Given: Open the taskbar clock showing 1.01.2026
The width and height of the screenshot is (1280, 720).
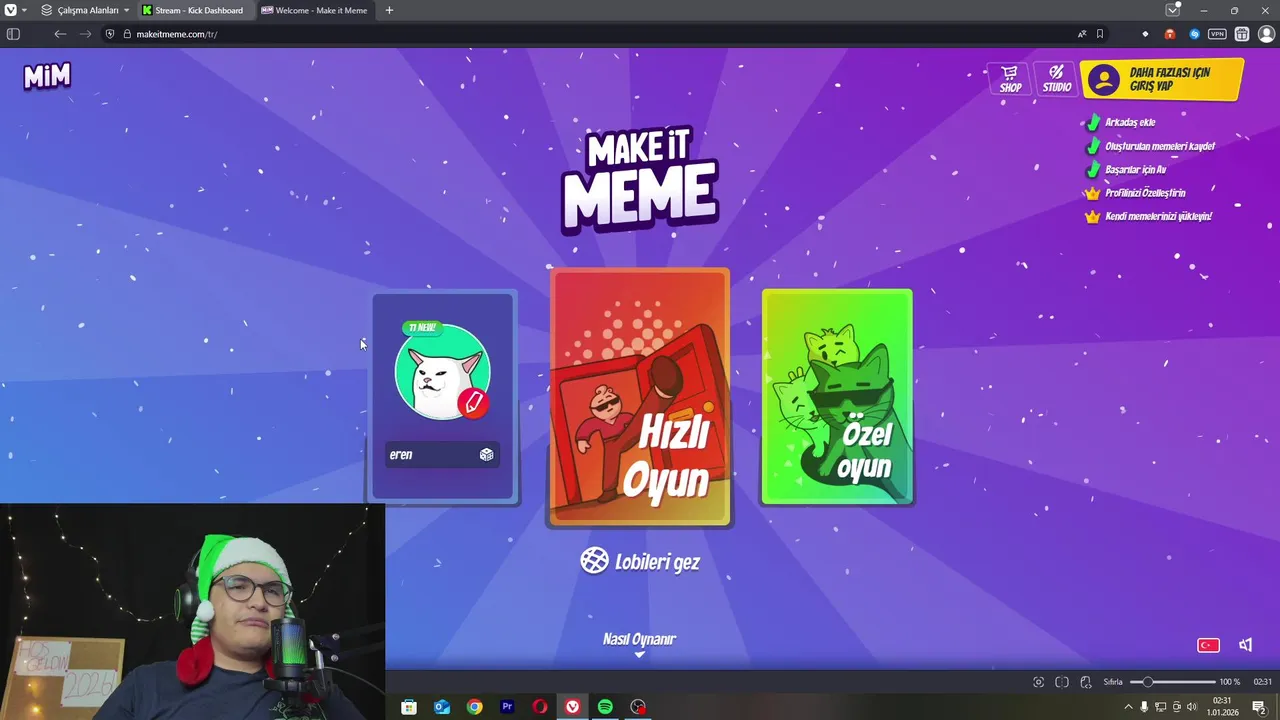Looking at the screenshot, I should pyautogui.click(x=1222, y=707).
